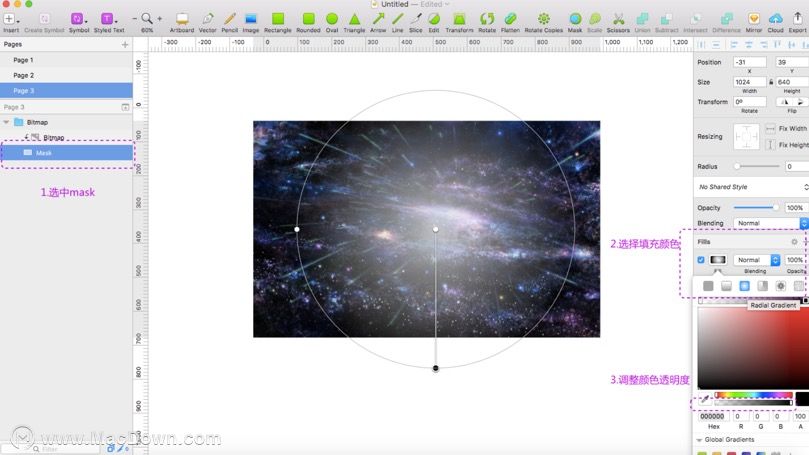Viewport: 809px width, 455px height.
Task: Select the Mask layer
Action: pos(66,153)
